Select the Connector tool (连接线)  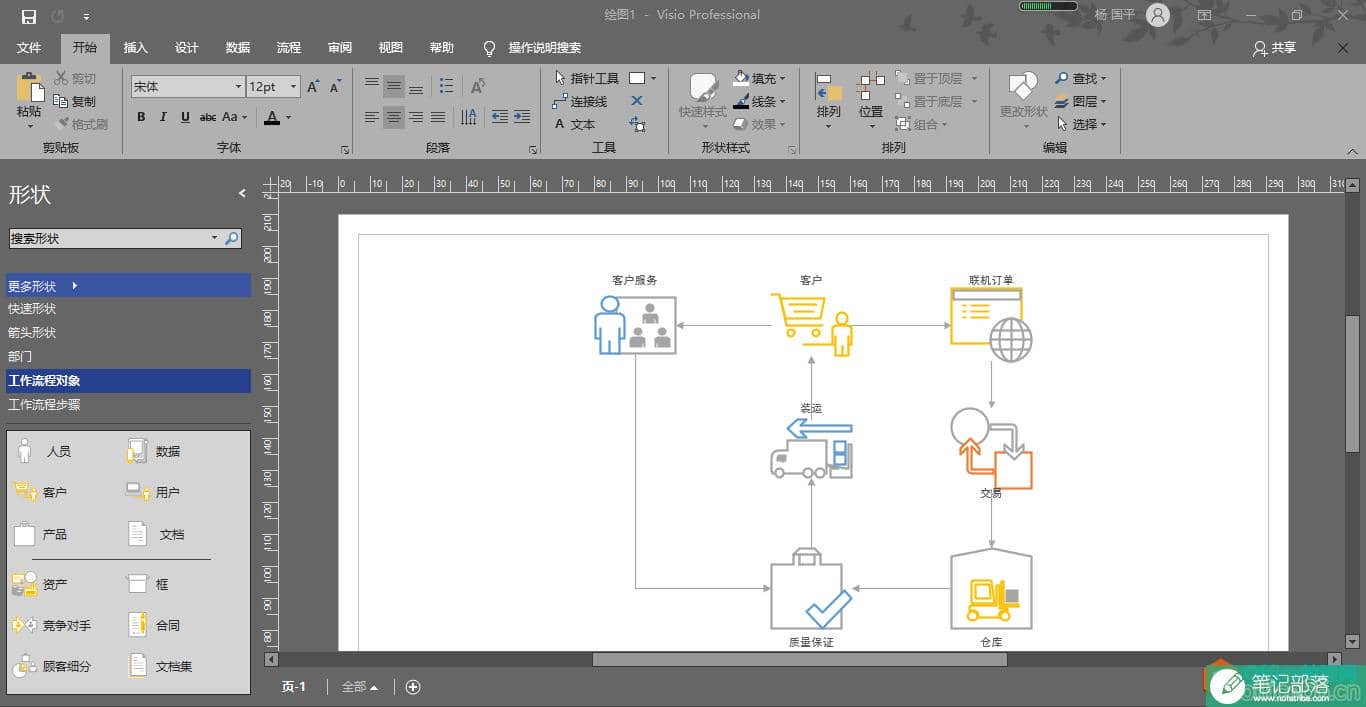tap(580, 101)
